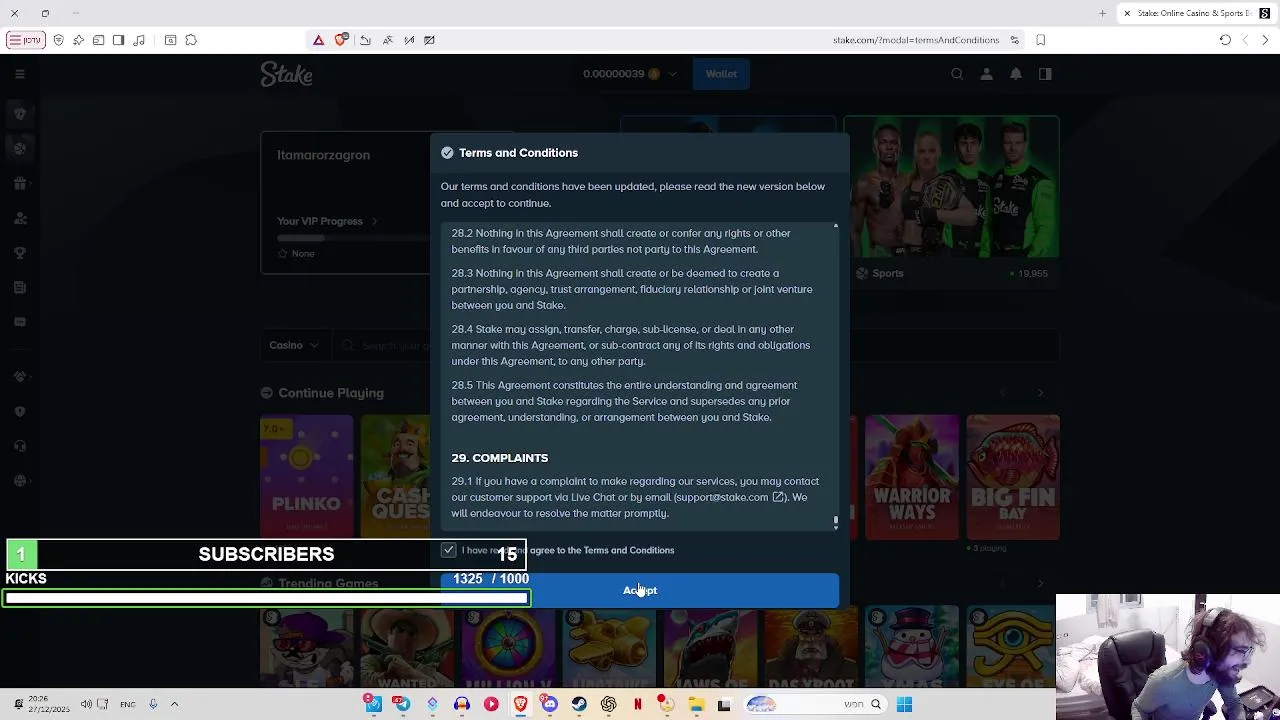Image resolution: width=1280 pixels, height=720 pixels.
Task: Click the Windows Start button
Action: tap(904, 704)
